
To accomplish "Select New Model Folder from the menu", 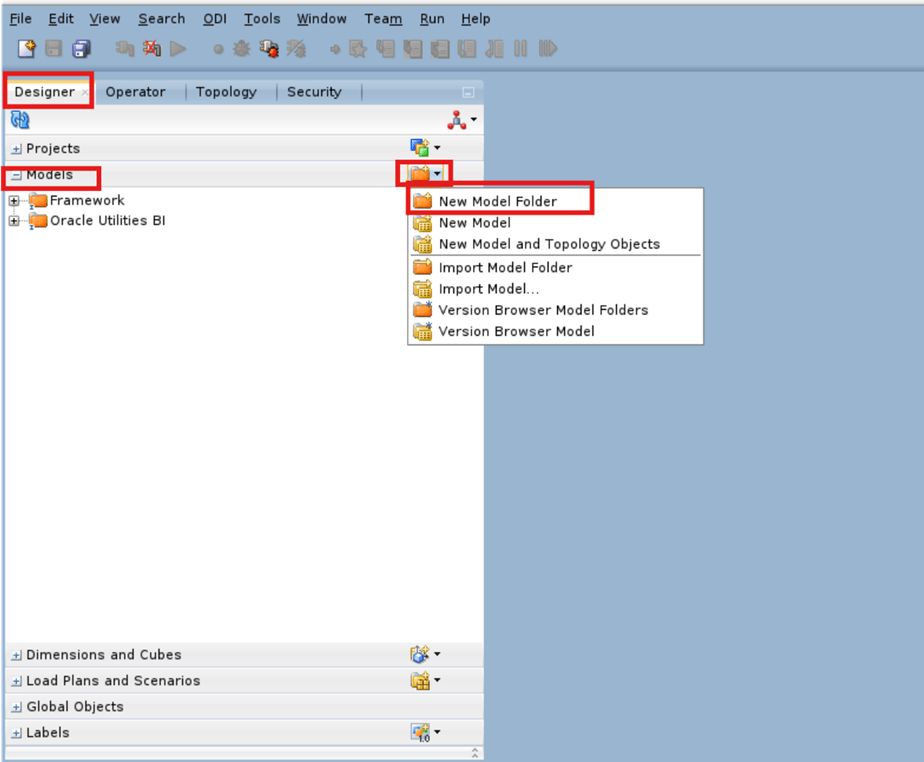I will point(495,198).
